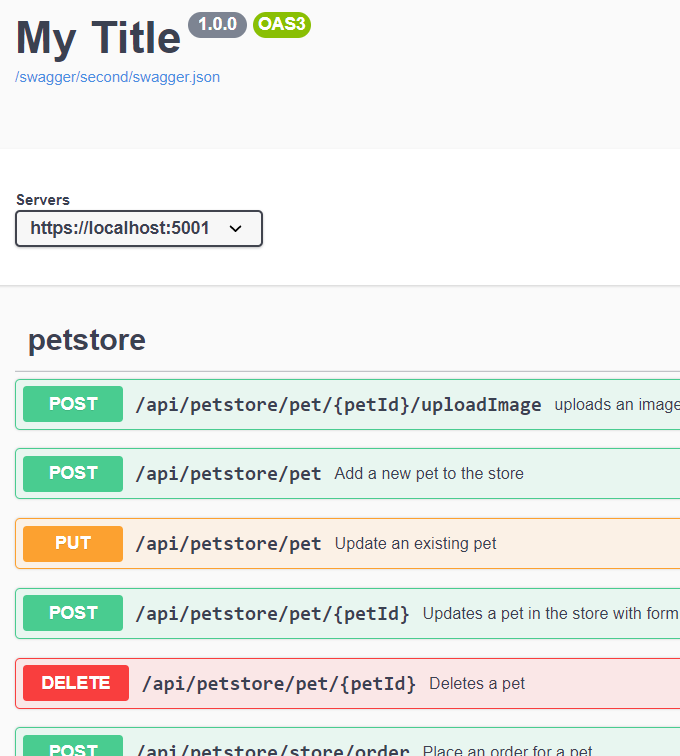Viewport: 680px width, 756px height.
Task: Click the 'Servers' label
Action: click(43, 200)
